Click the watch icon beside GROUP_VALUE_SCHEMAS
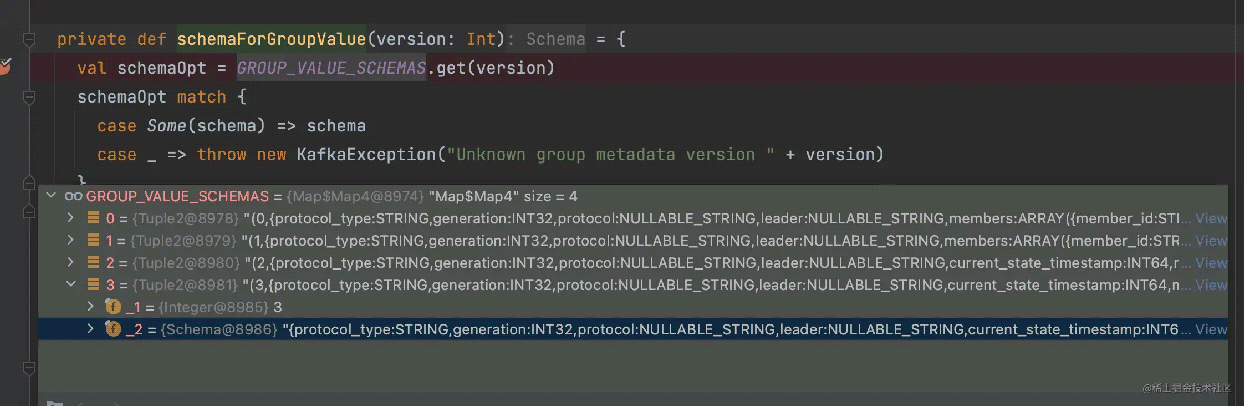 [74, 196]
